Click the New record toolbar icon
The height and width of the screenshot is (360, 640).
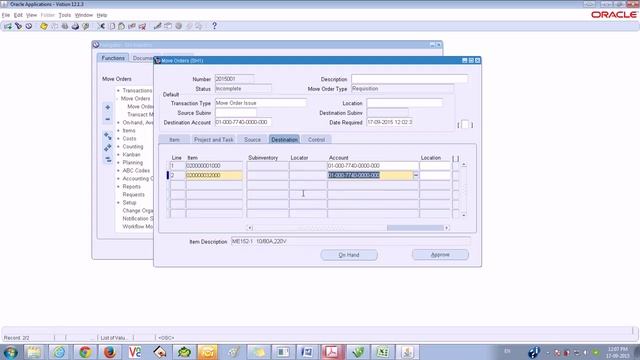click(8, 26)
